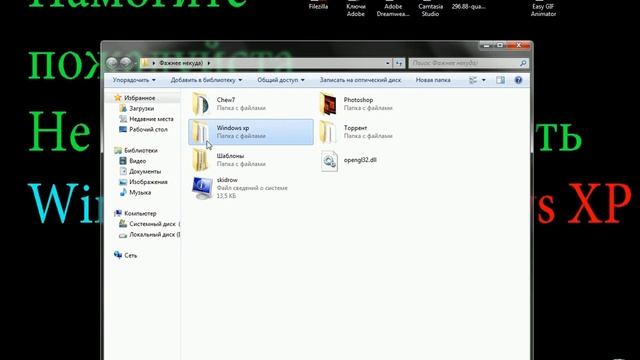Click the skidrow file name text
Screen dimensions: 640x360
[227, 180]
